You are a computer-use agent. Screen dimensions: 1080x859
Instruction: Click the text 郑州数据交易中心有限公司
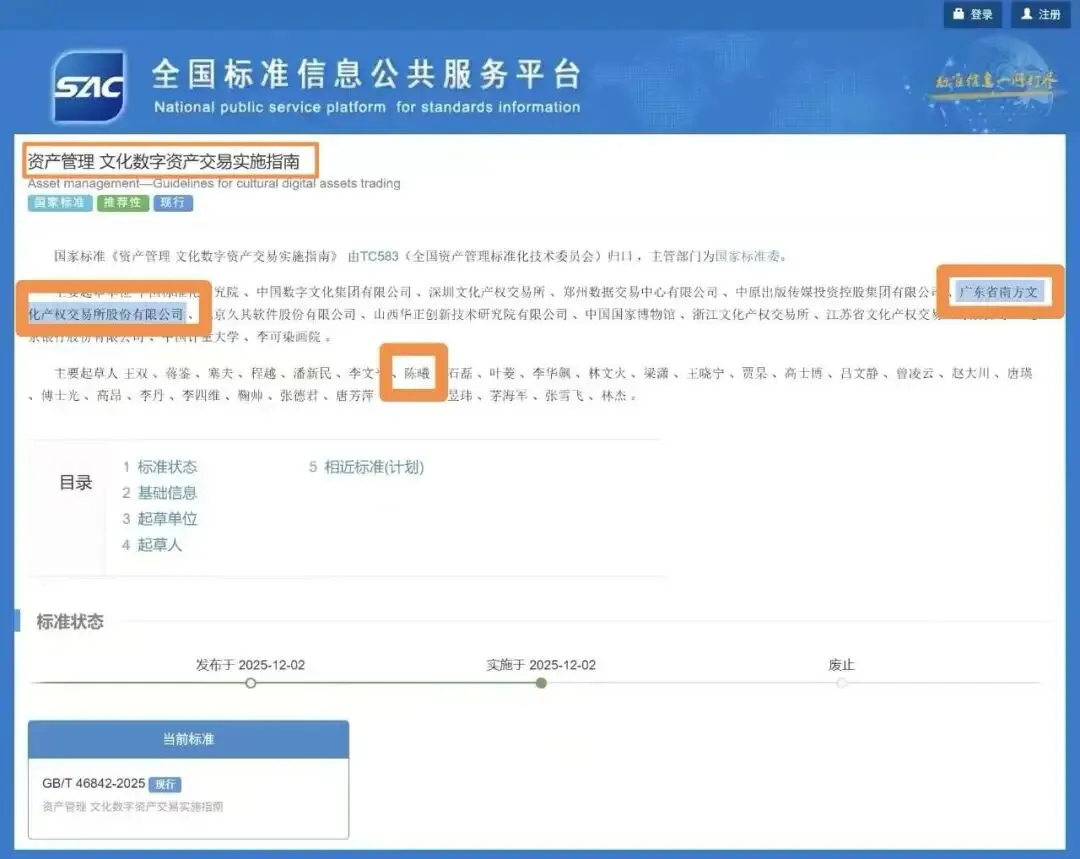(641, 292)
